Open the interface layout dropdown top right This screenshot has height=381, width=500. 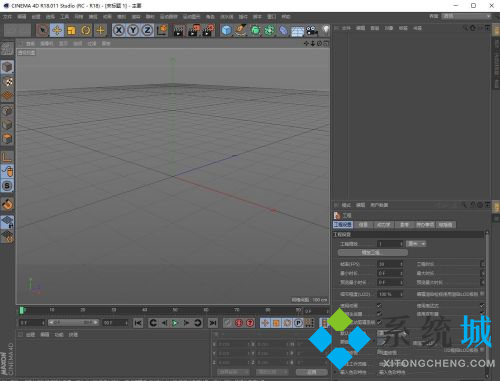point(467,16)
